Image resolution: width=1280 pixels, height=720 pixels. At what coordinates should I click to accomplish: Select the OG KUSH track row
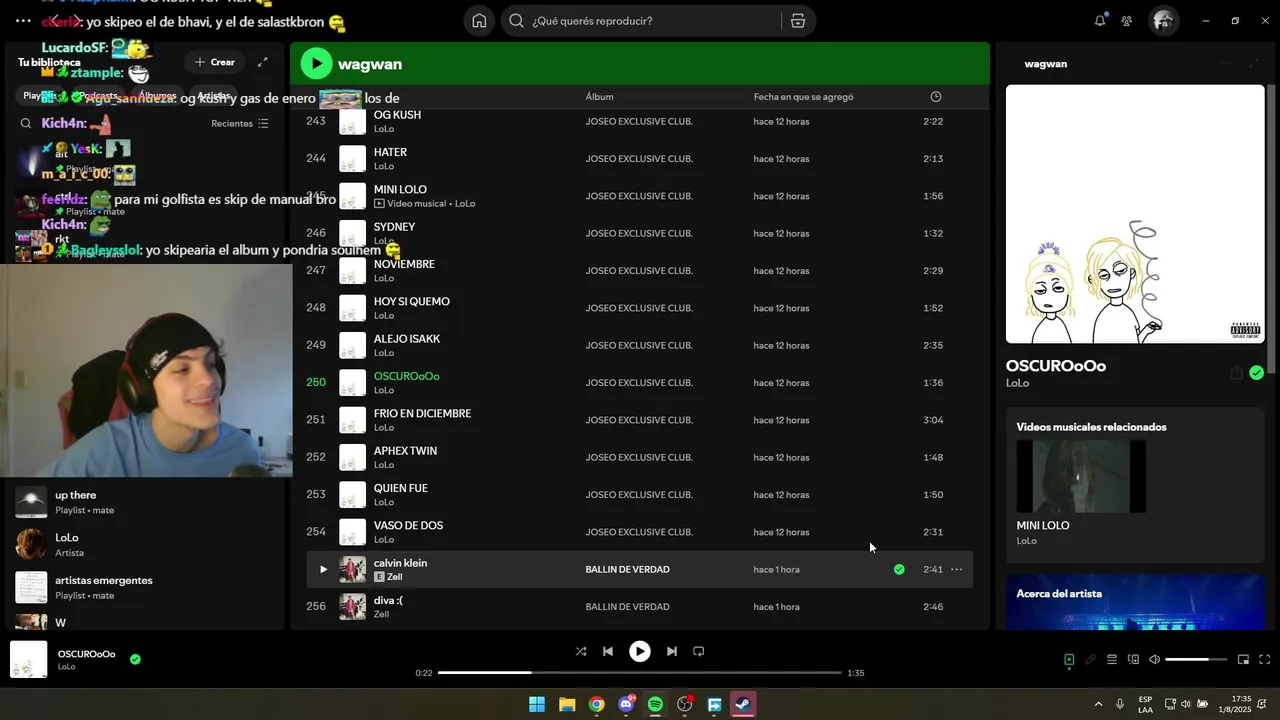(x=639, y=121)
